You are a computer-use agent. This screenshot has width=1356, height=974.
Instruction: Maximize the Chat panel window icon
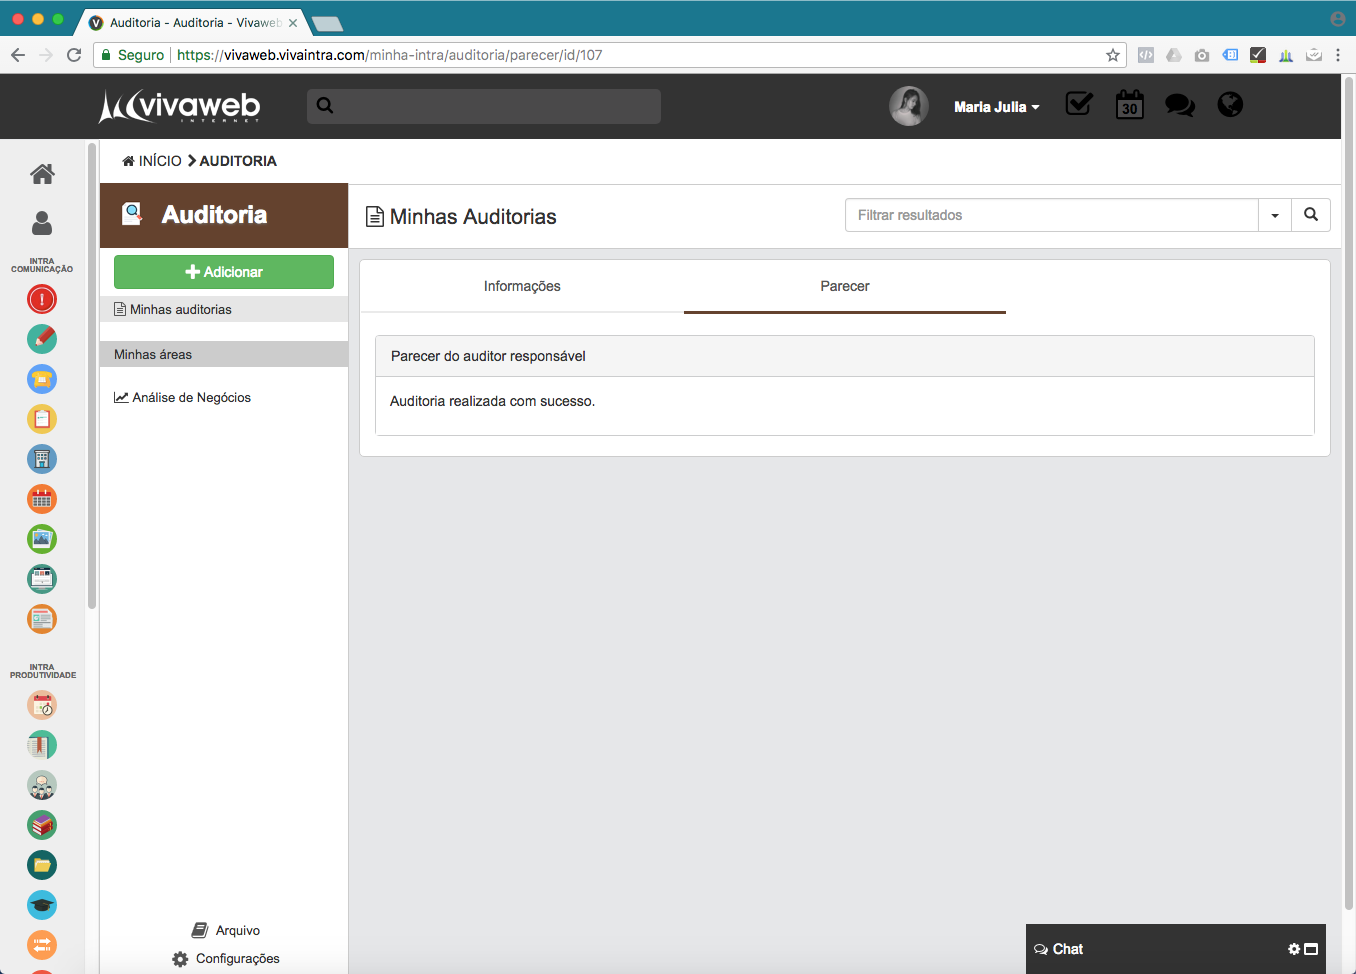click(x=1311, y=949)
